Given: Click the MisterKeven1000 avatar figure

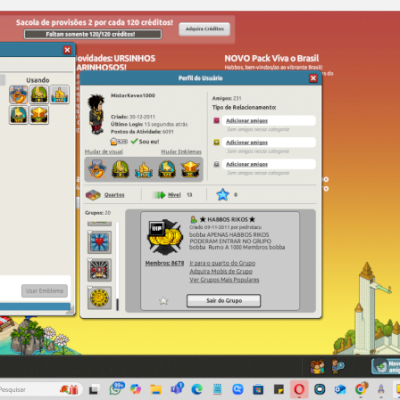Looking at the screenshot, I should click(97, 114).
